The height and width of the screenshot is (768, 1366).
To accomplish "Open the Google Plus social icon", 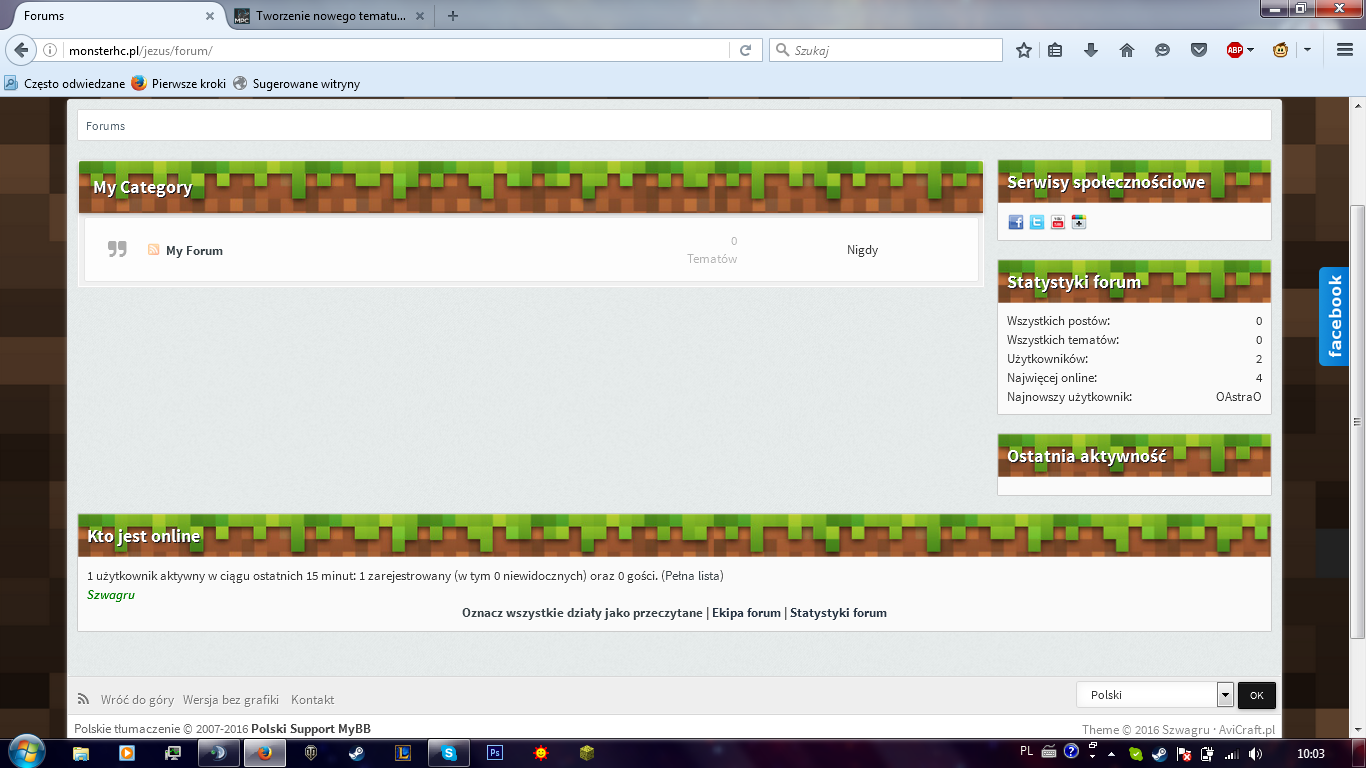I will (1079, 222).
